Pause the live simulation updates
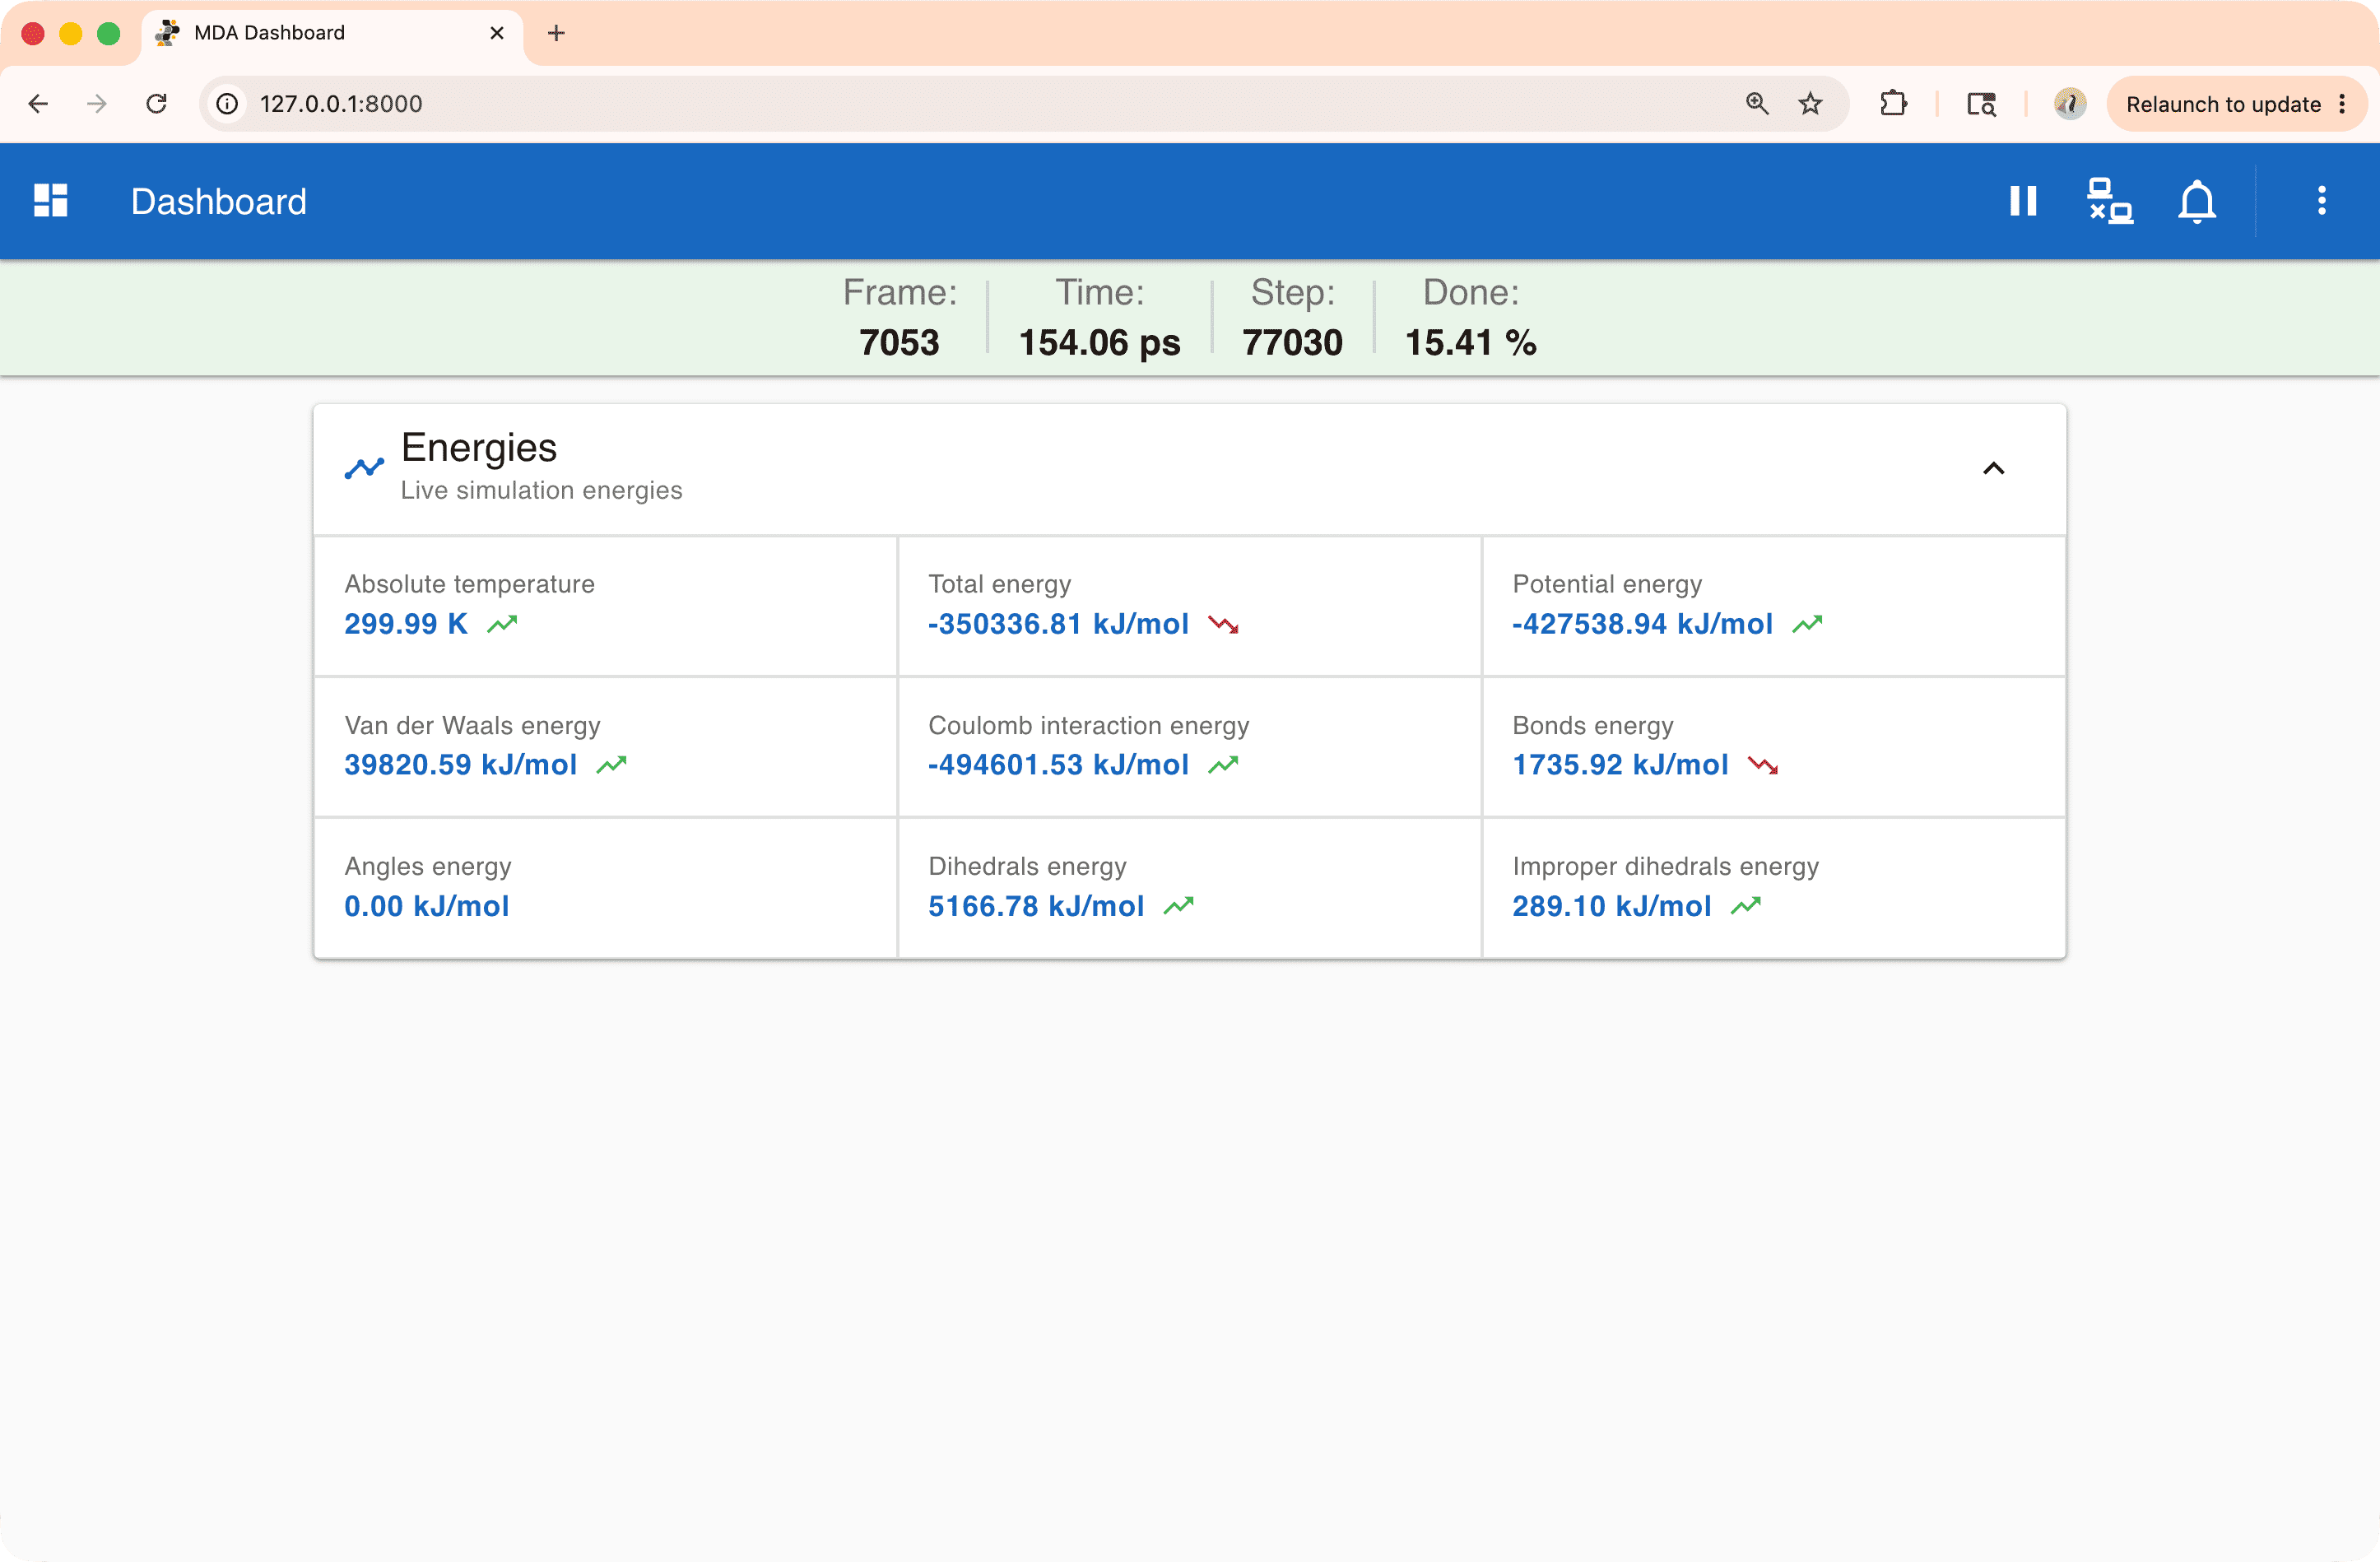The height and width of the screenshot is (1562, 2380). [2023, 201]
